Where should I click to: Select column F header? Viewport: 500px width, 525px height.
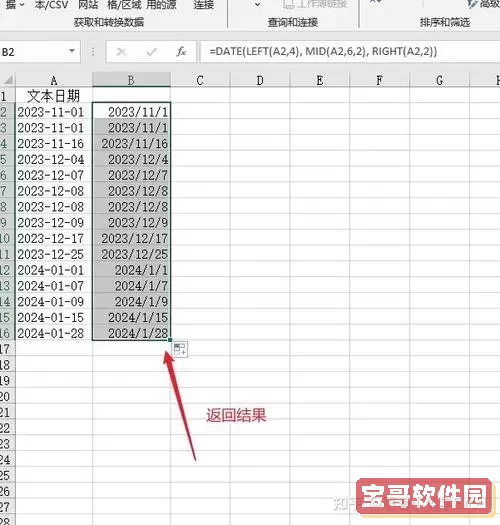point(379,80)
